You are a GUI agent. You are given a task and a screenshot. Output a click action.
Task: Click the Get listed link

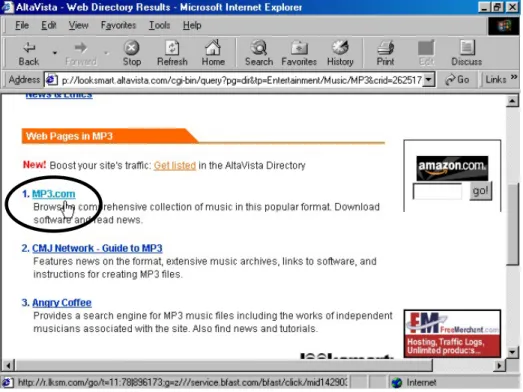coord(175,165)
